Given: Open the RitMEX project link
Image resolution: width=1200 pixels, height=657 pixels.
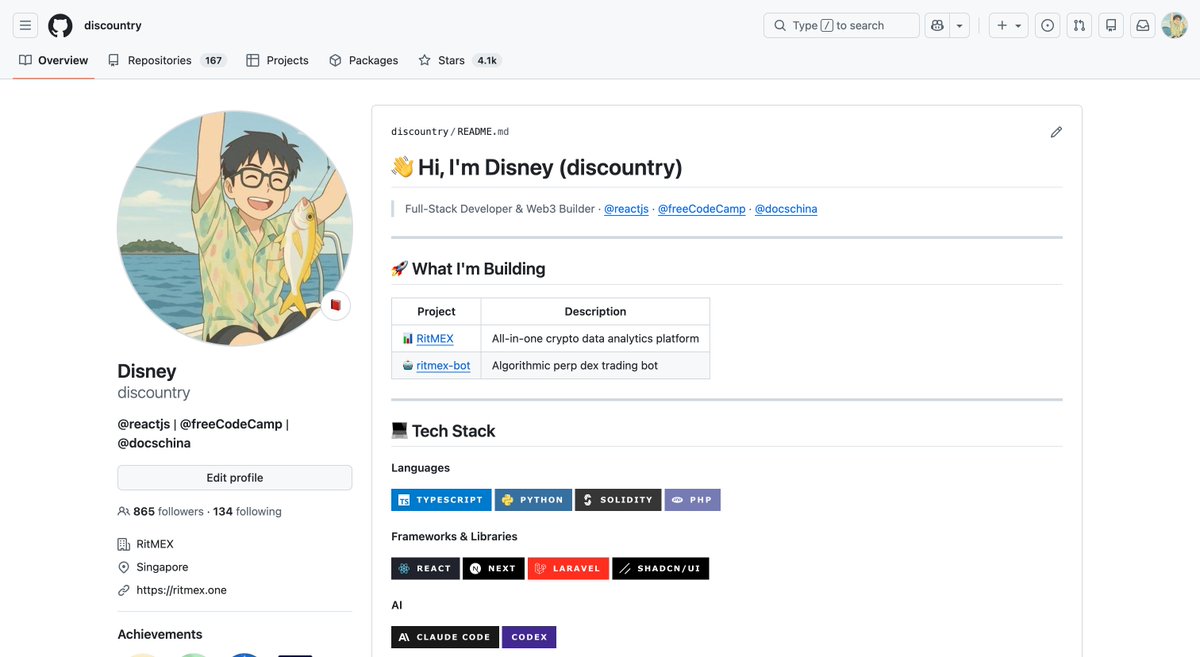Looking at the screenshot, I should click(435, 339).
